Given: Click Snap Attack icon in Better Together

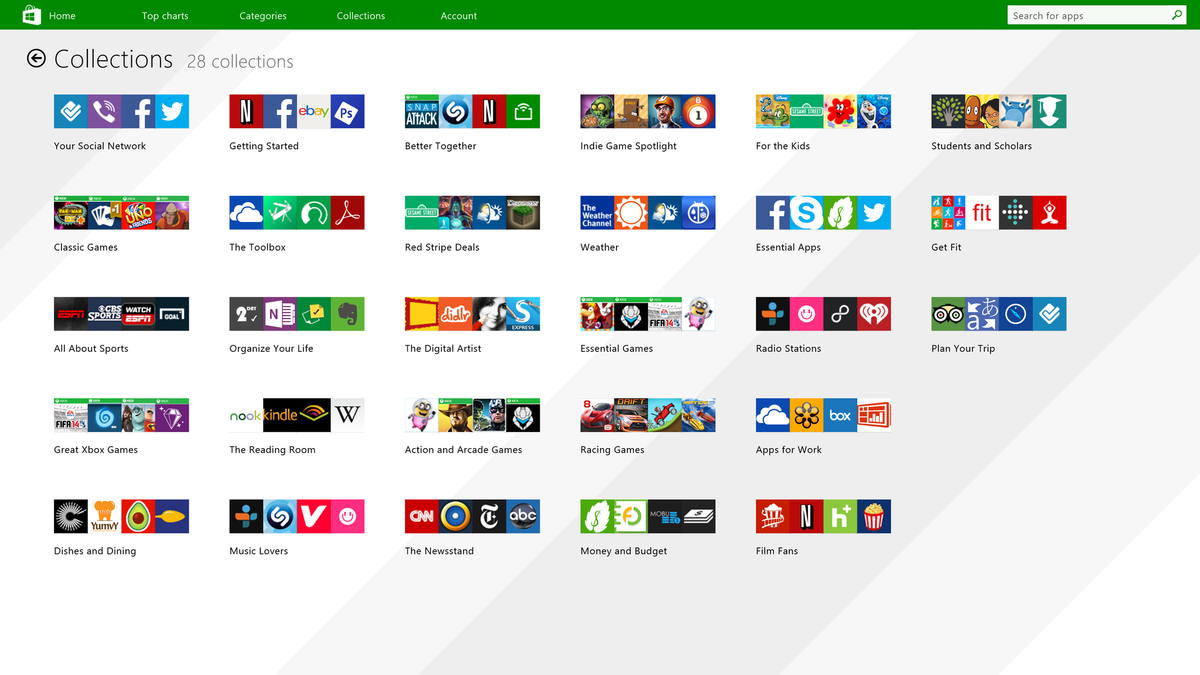Looking at the screenshot, I should (x=422, y=112).
